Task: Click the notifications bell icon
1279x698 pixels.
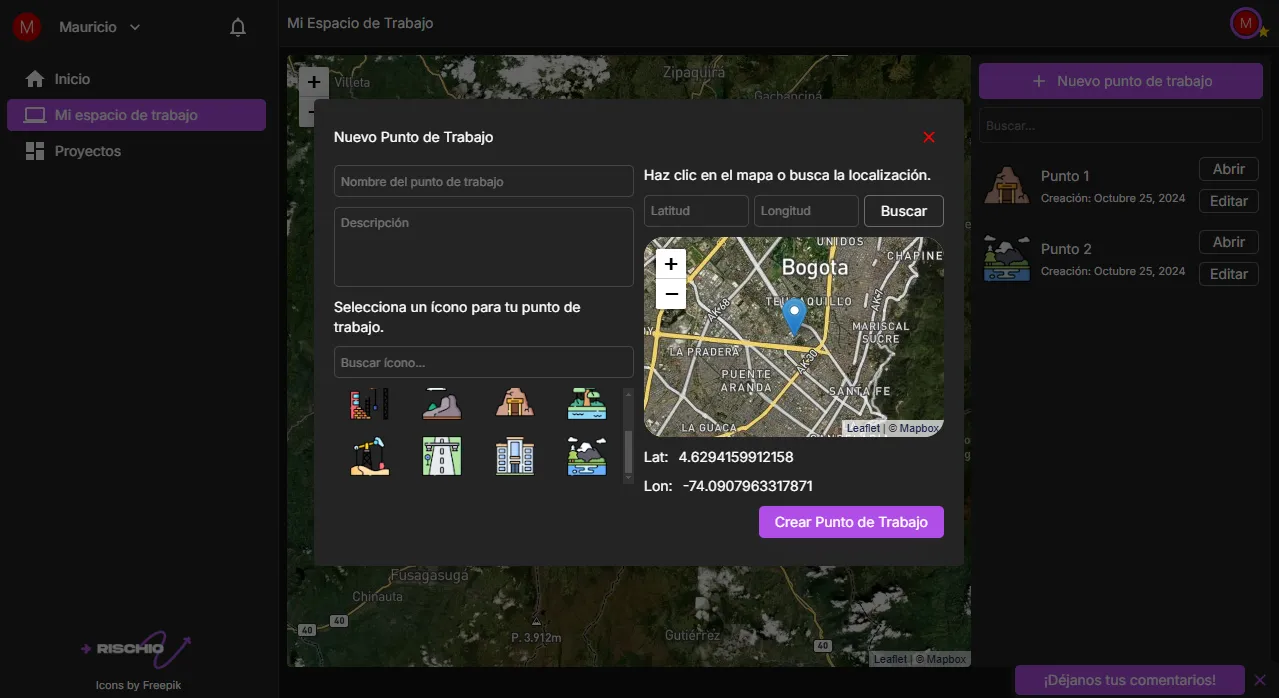Action: tap(238, 28)
